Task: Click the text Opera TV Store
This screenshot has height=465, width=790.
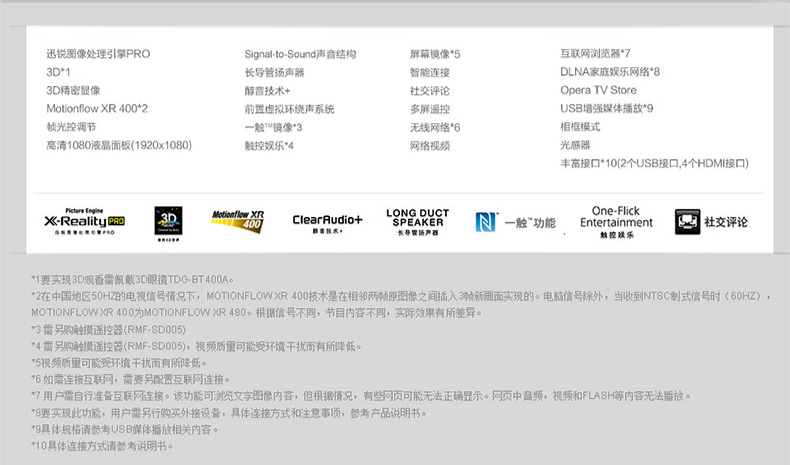Action: 599,90
